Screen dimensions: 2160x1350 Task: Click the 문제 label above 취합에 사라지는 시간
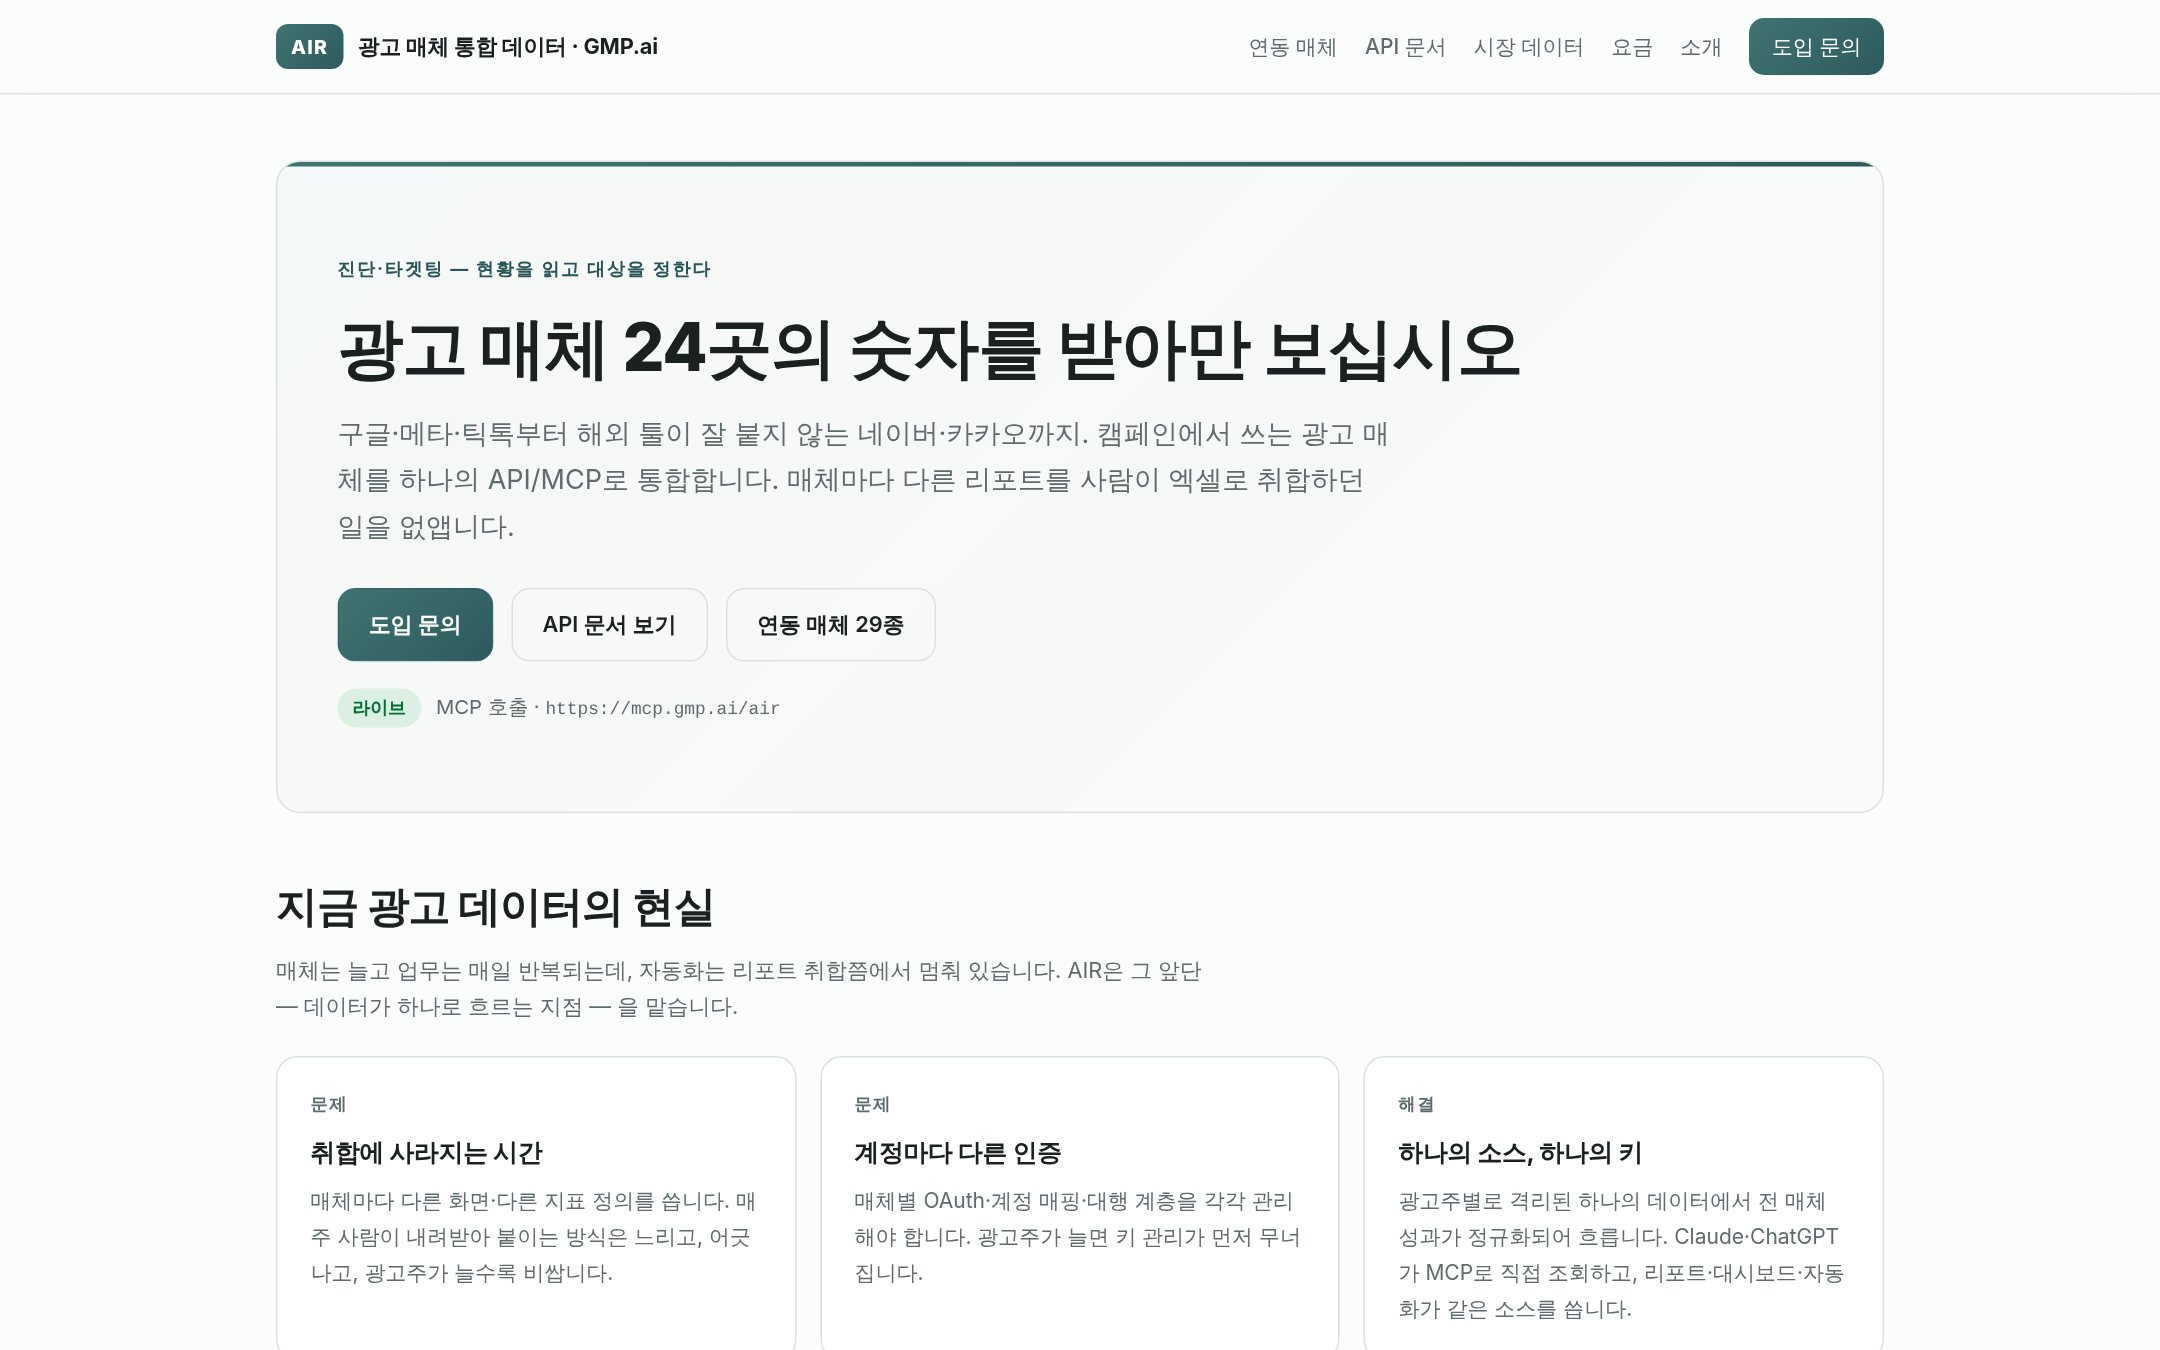tap(328, 1104)
